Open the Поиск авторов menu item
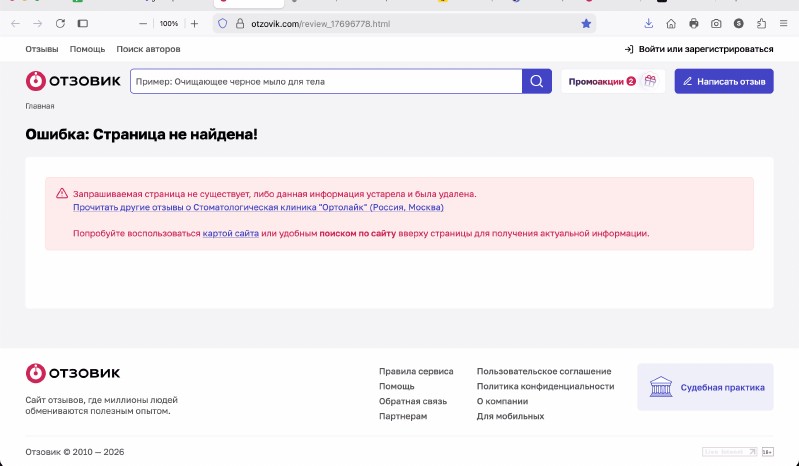This screenshot has height=466, width=799. (x=148, y=49)
